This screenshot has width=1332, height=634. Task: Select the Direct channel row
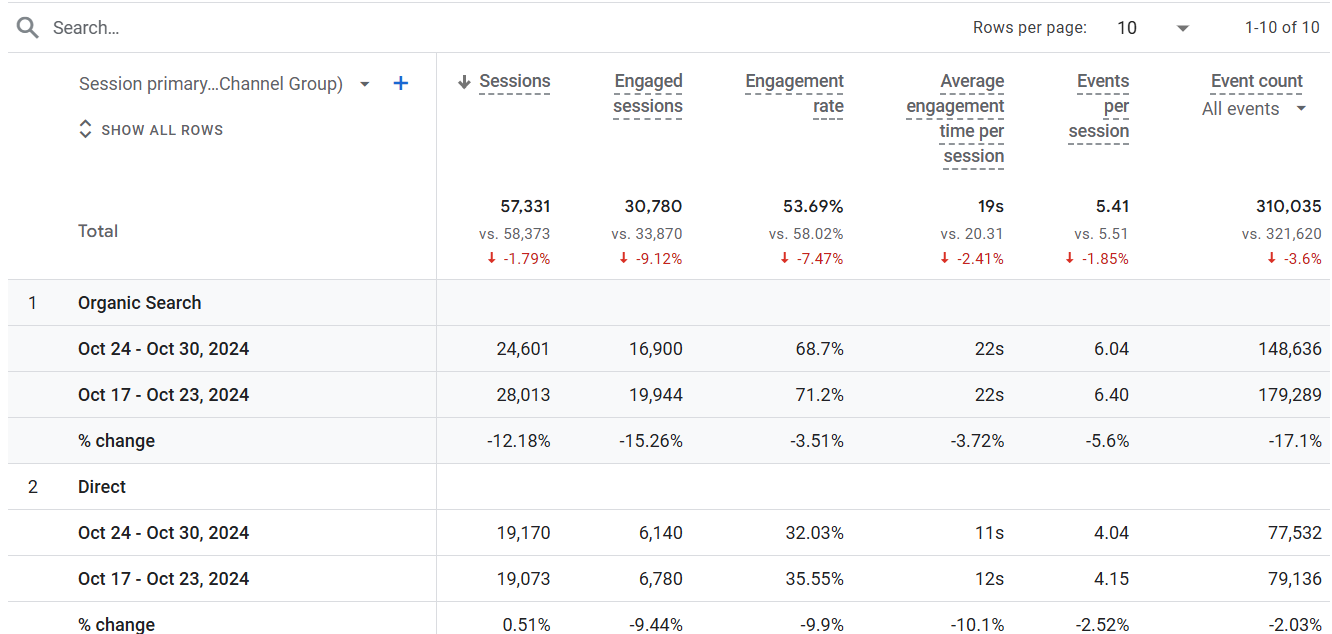point(669,487)
